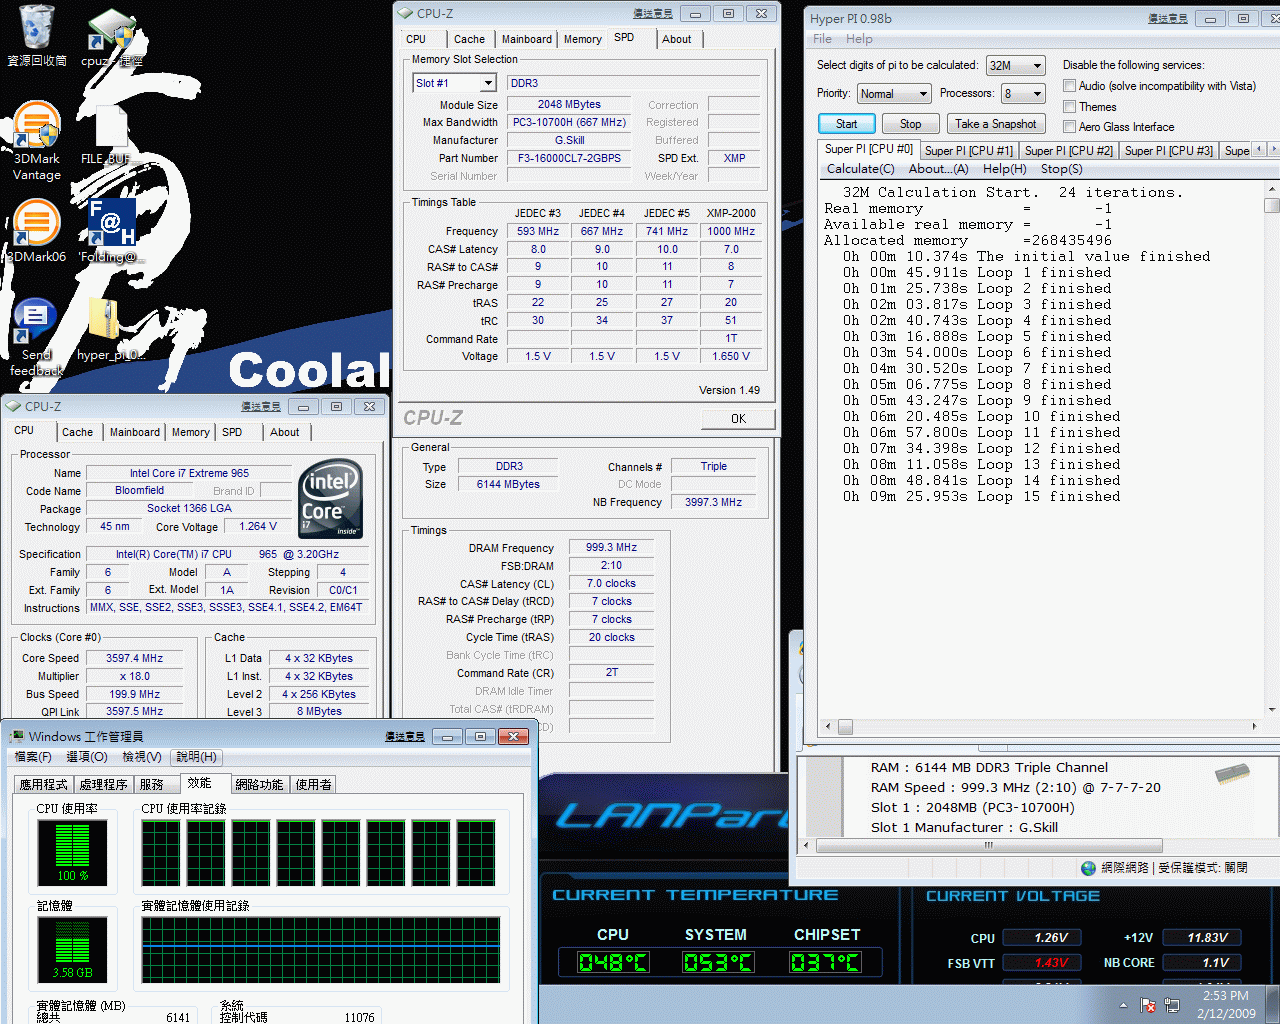
Task: Select Memory tab in lower-left CPU-Z window
Action: tap(190, 432)
